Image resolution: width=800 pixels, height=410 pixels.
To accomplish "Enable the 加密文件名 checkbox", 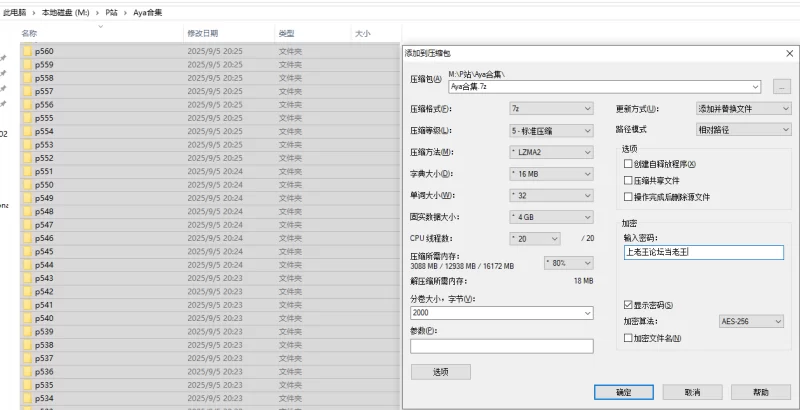I will click(x=628, y=339).
